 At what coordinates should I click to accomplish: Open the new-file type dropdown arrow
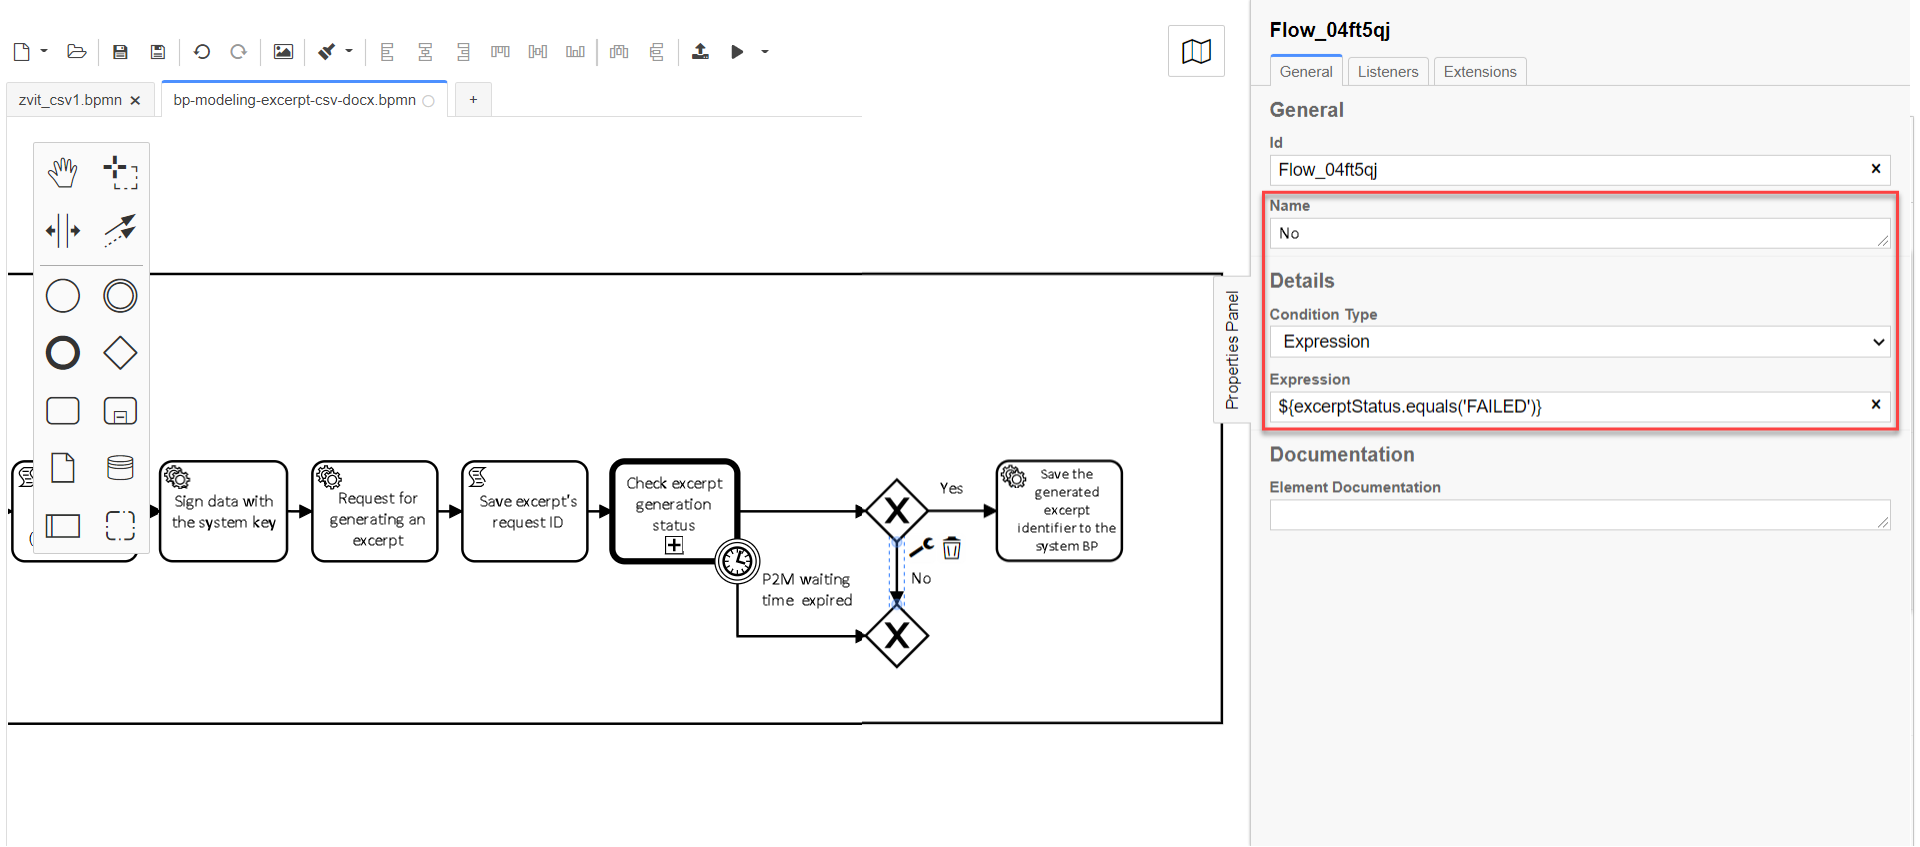tap(44, 51)
